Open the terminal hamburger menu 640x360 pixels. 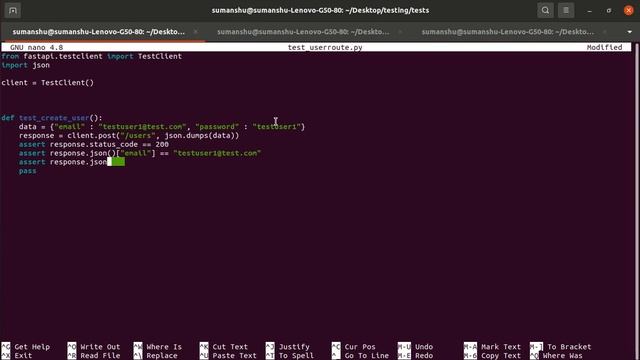point(566,11)
